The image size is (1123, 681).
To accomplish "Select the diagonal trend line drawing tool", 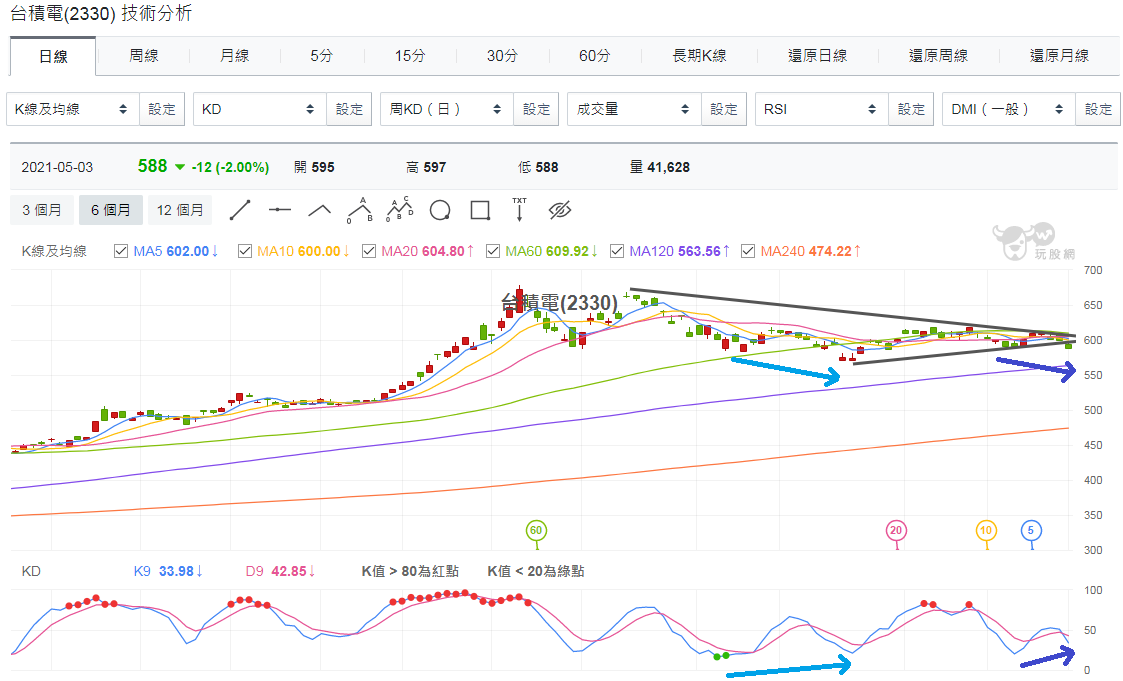I will (240, 211).
